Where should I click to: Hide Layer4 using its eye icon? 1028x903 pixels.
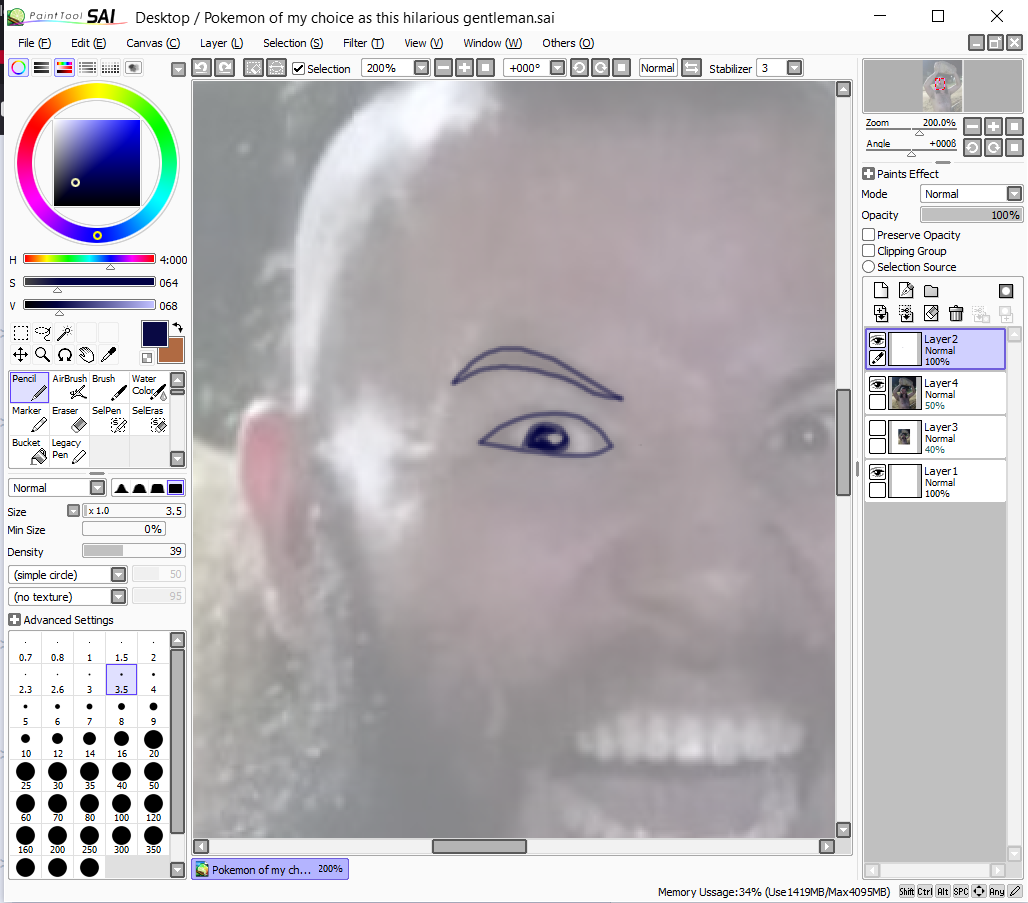[x=877, y=384]
